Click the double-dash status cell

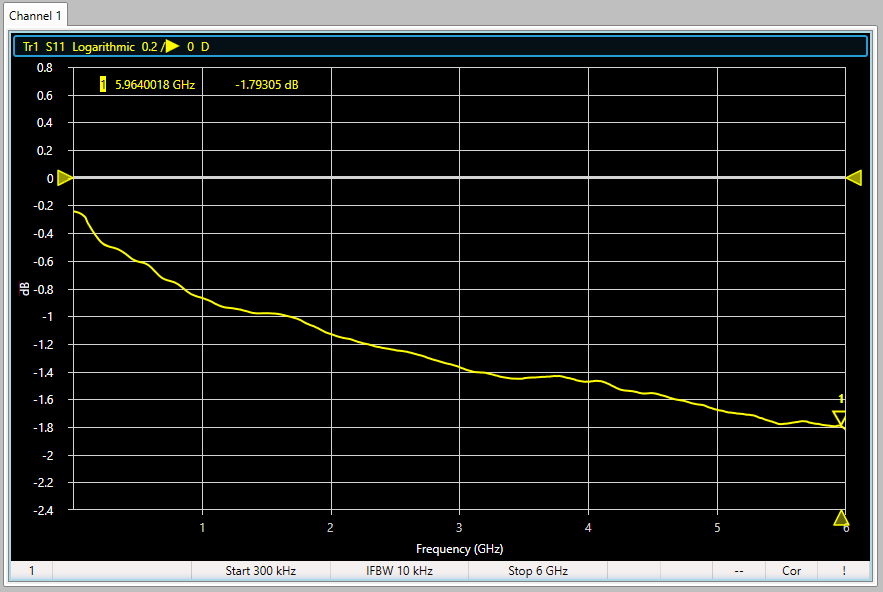tap(738, 571)
